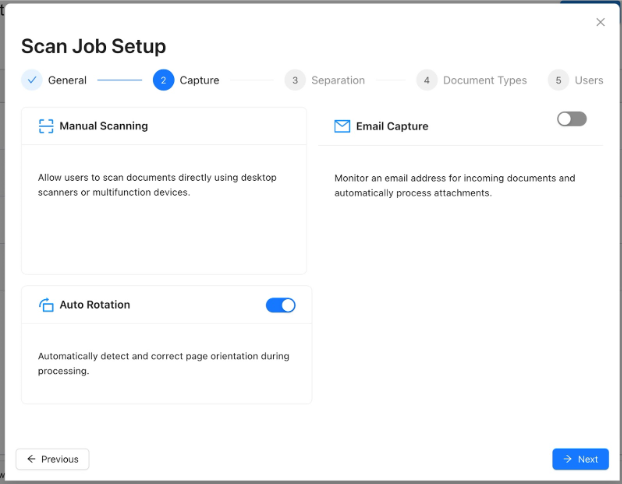Click the step 2 Capture circle
This screenshot has width=622, height=484.
[x=163, y=80]
